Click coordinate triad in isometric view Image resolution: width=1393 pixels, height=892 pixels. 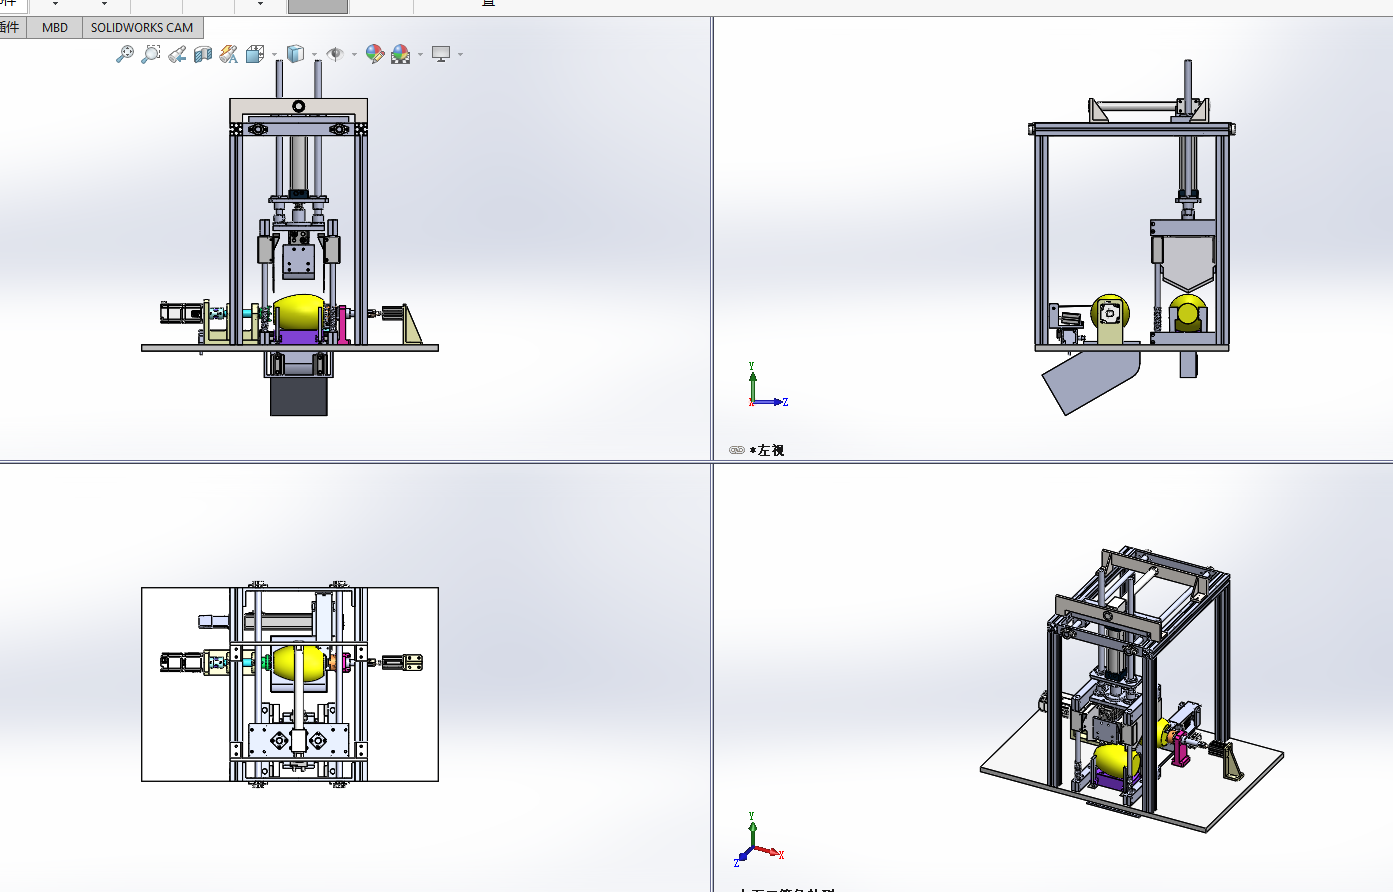759,839
